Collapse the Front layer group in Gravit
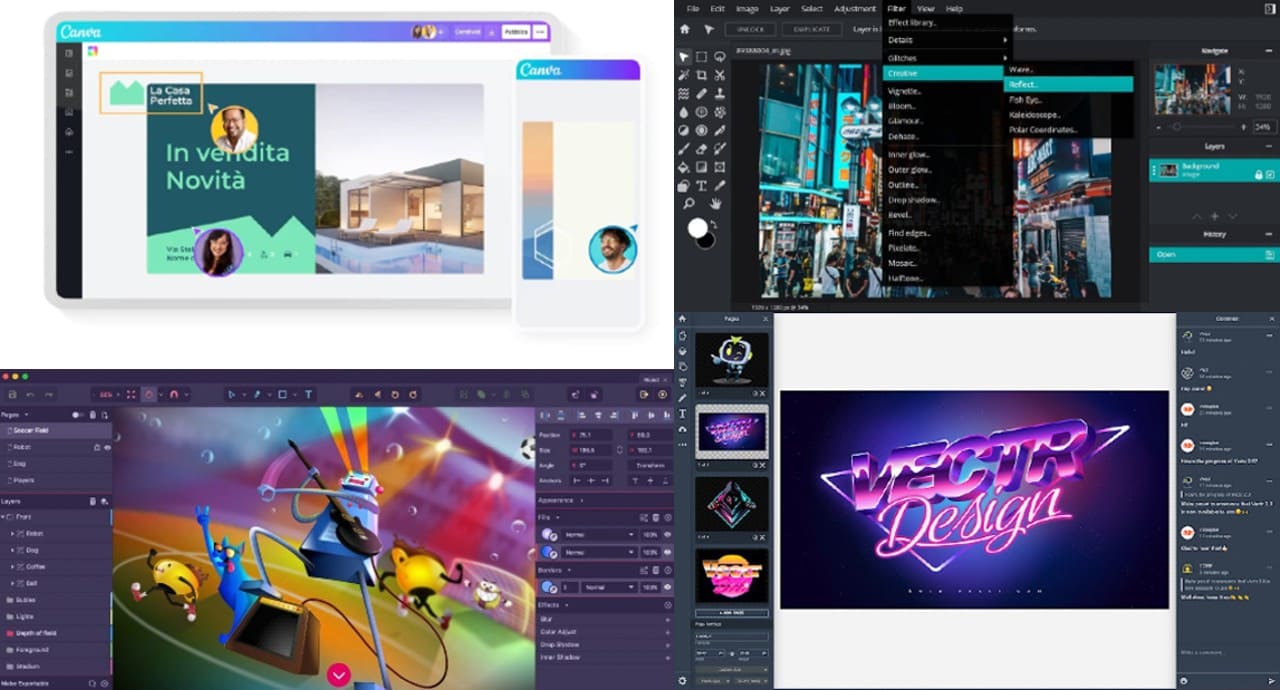Viewport: 1280px width, 690px height. tap(3, 517)
